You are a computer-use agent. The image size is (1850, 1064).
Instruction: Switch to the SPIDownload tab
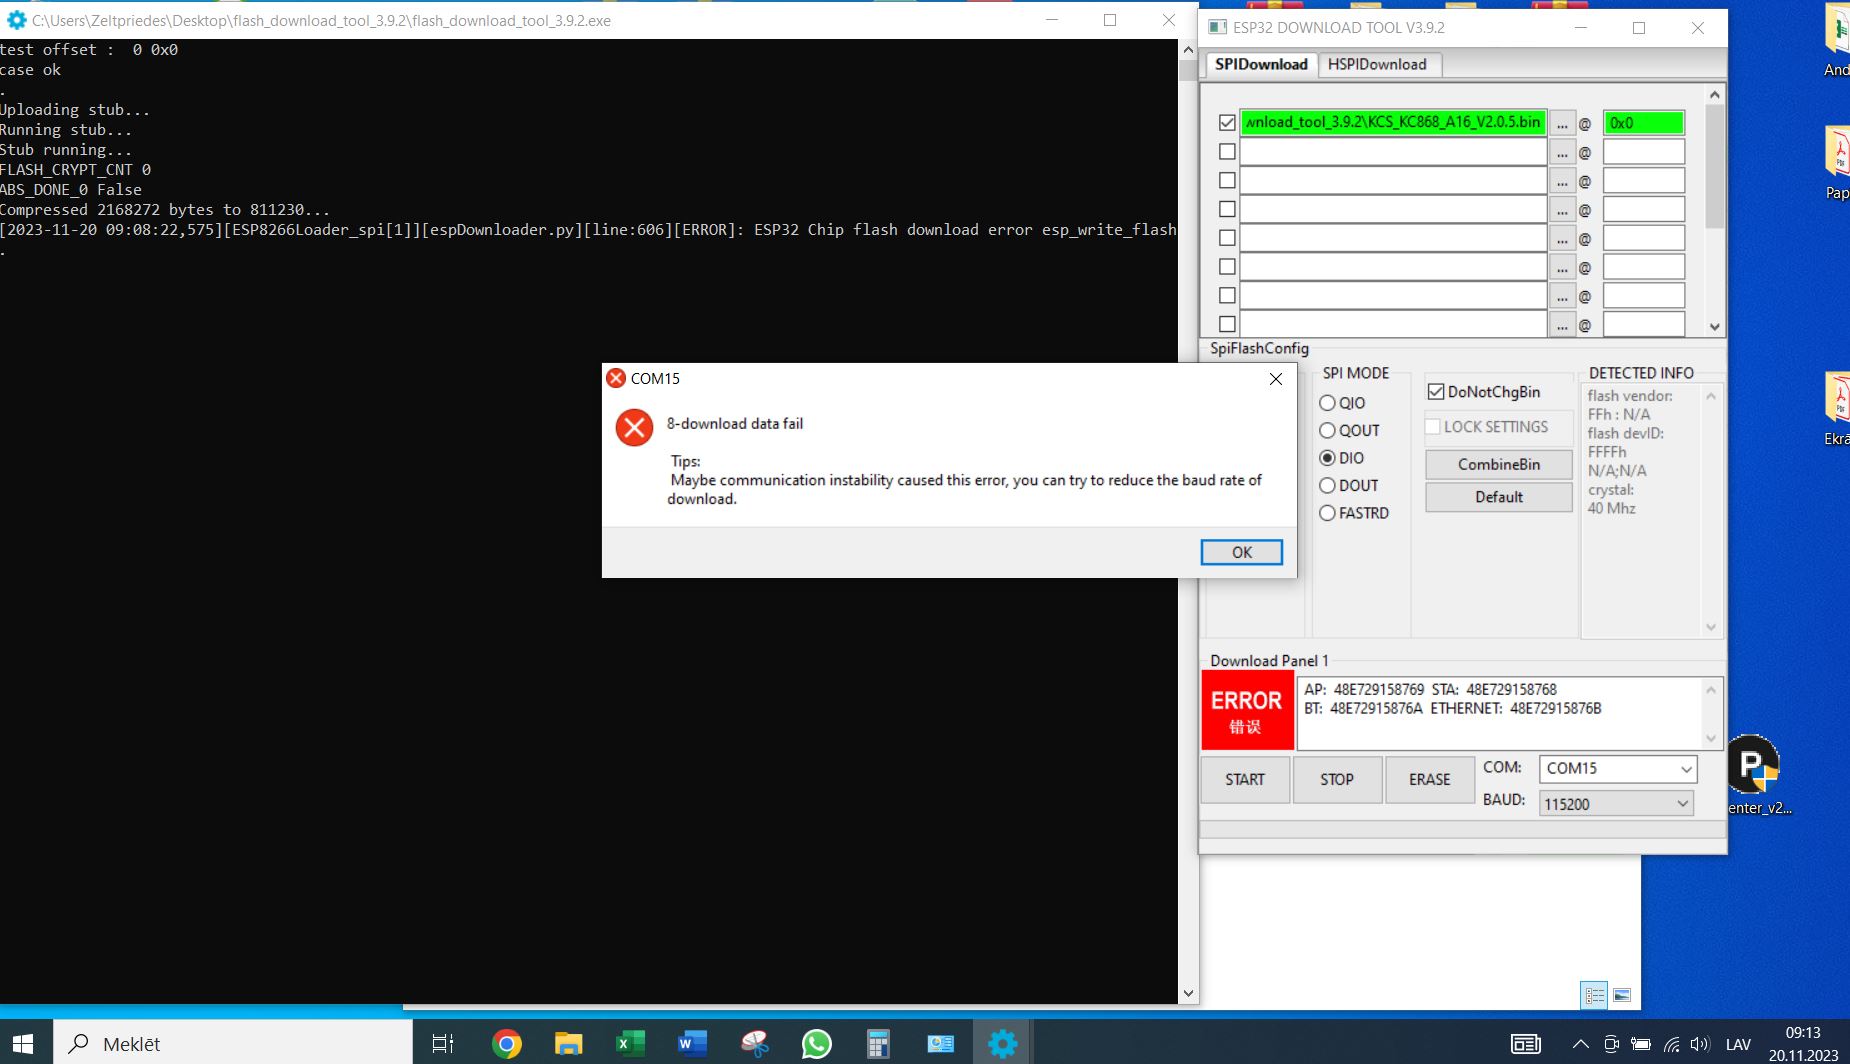coord(1261,64)
